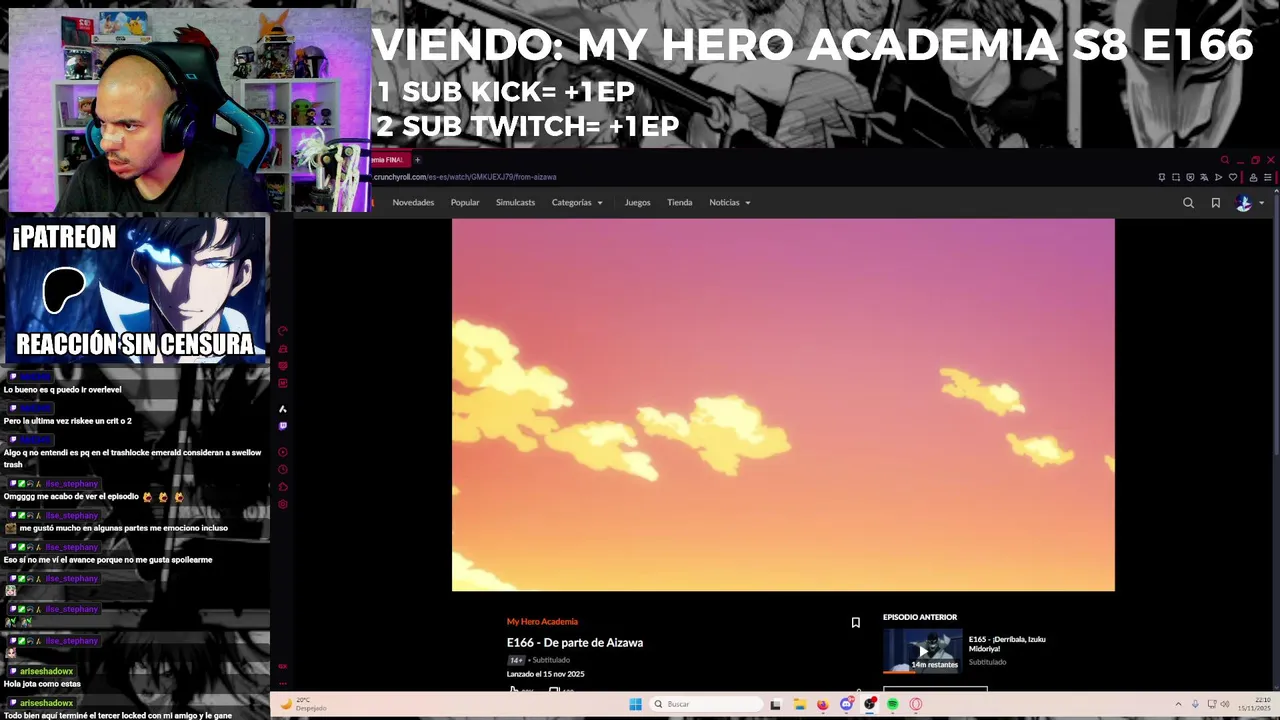Click the send/play arrow toolbar icon
1280x720 pixels.
point(1218,177)
